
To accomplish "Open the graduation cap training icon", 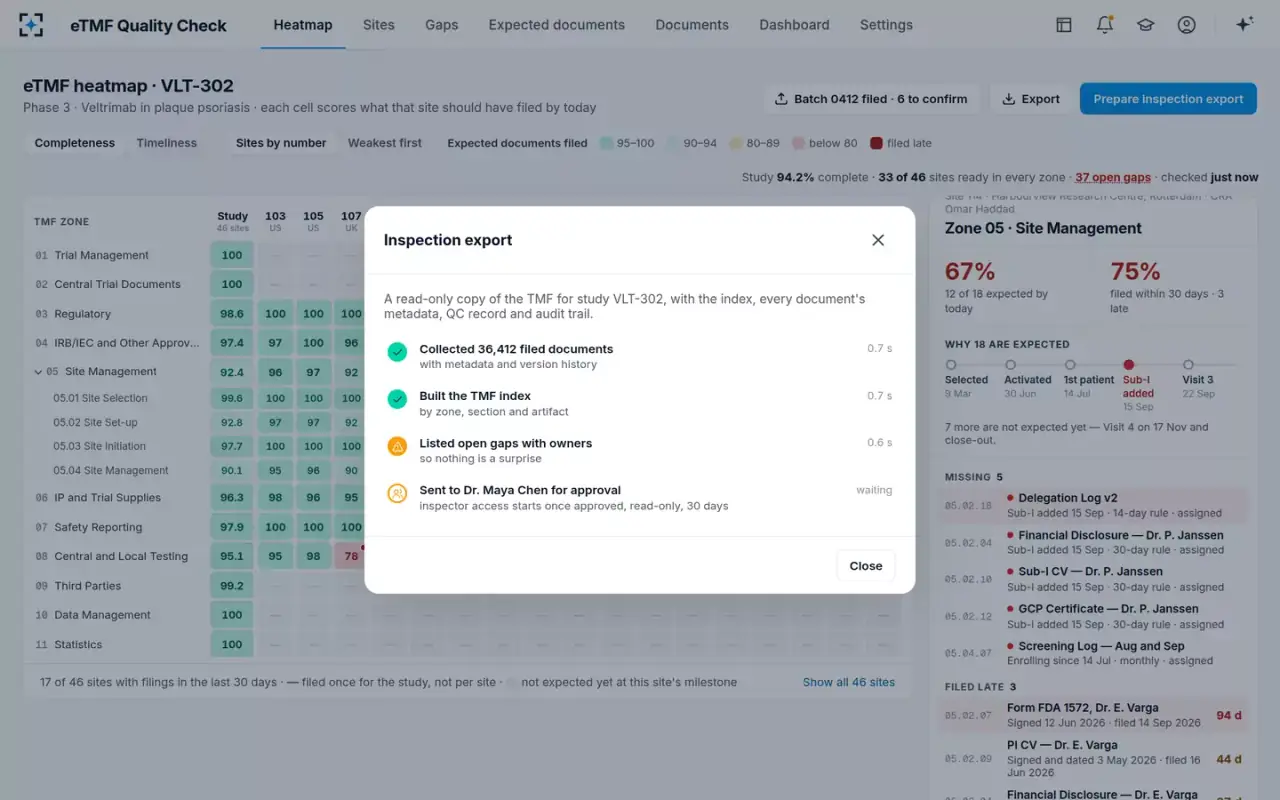I will tap(1145, 25).
